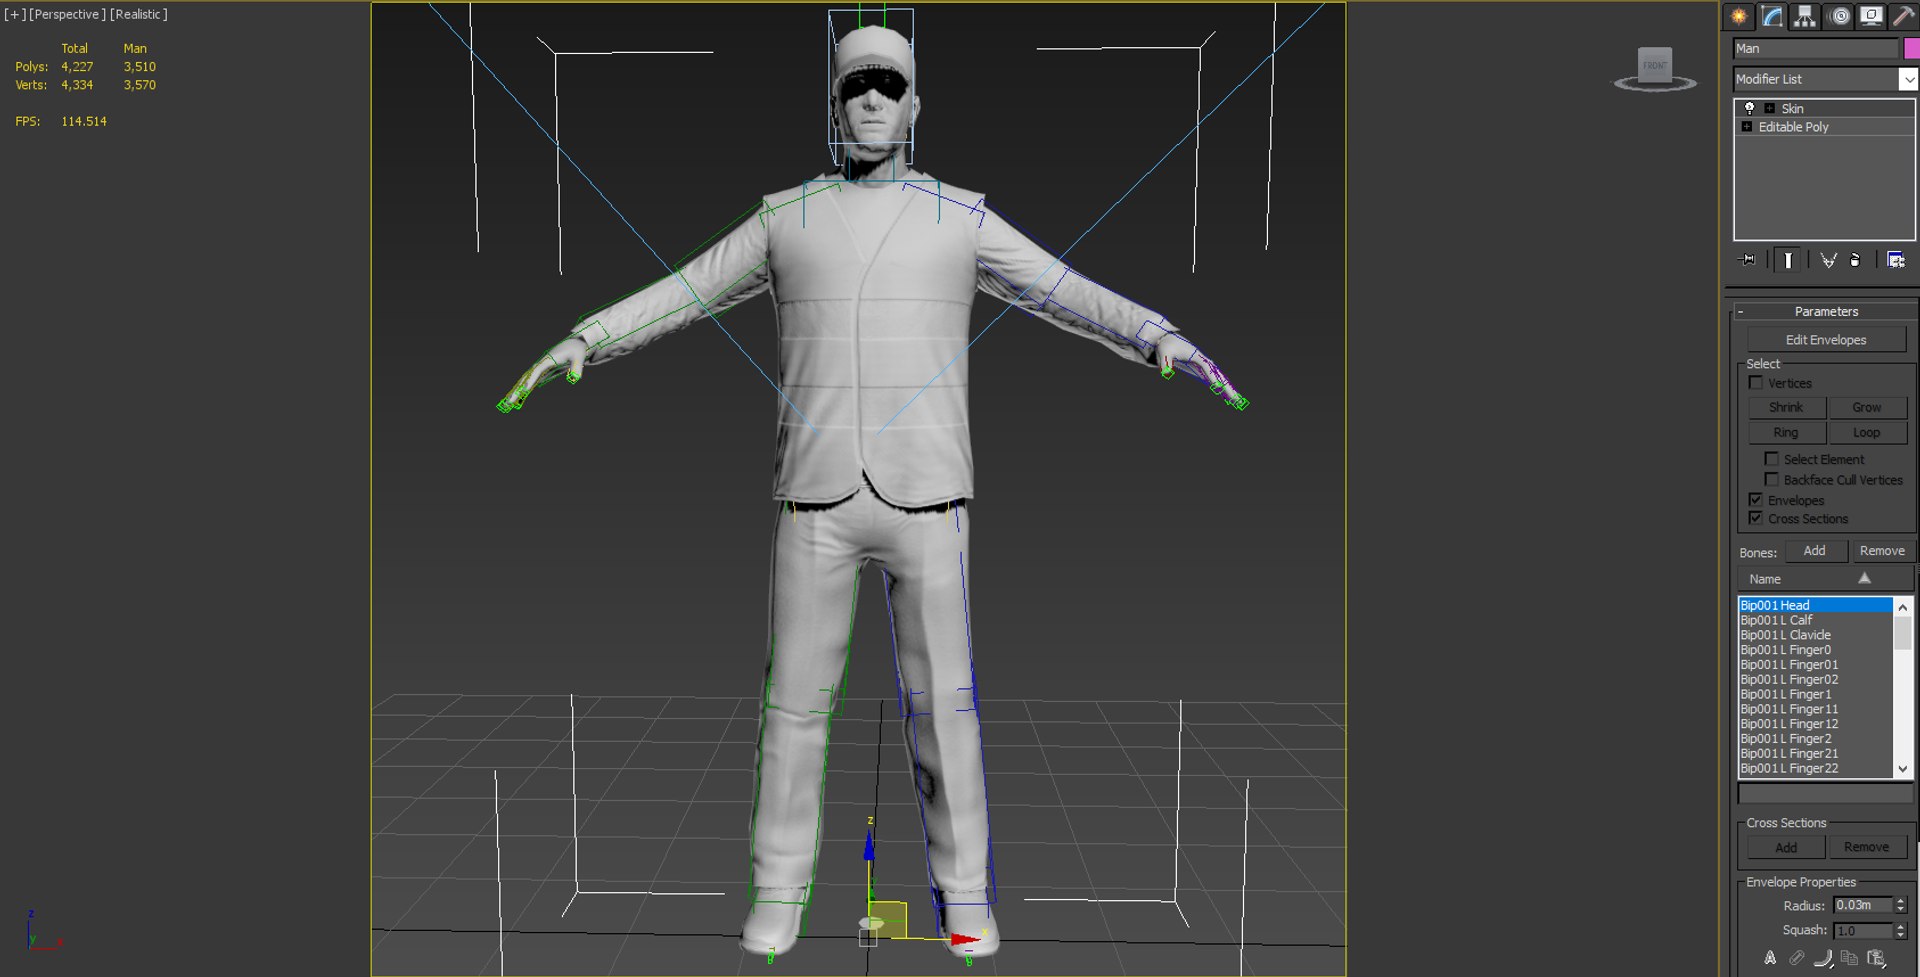Screen dimensions: 1920x977
Task: Open the Hierarchy panel tab
Action: (1805, 16)
